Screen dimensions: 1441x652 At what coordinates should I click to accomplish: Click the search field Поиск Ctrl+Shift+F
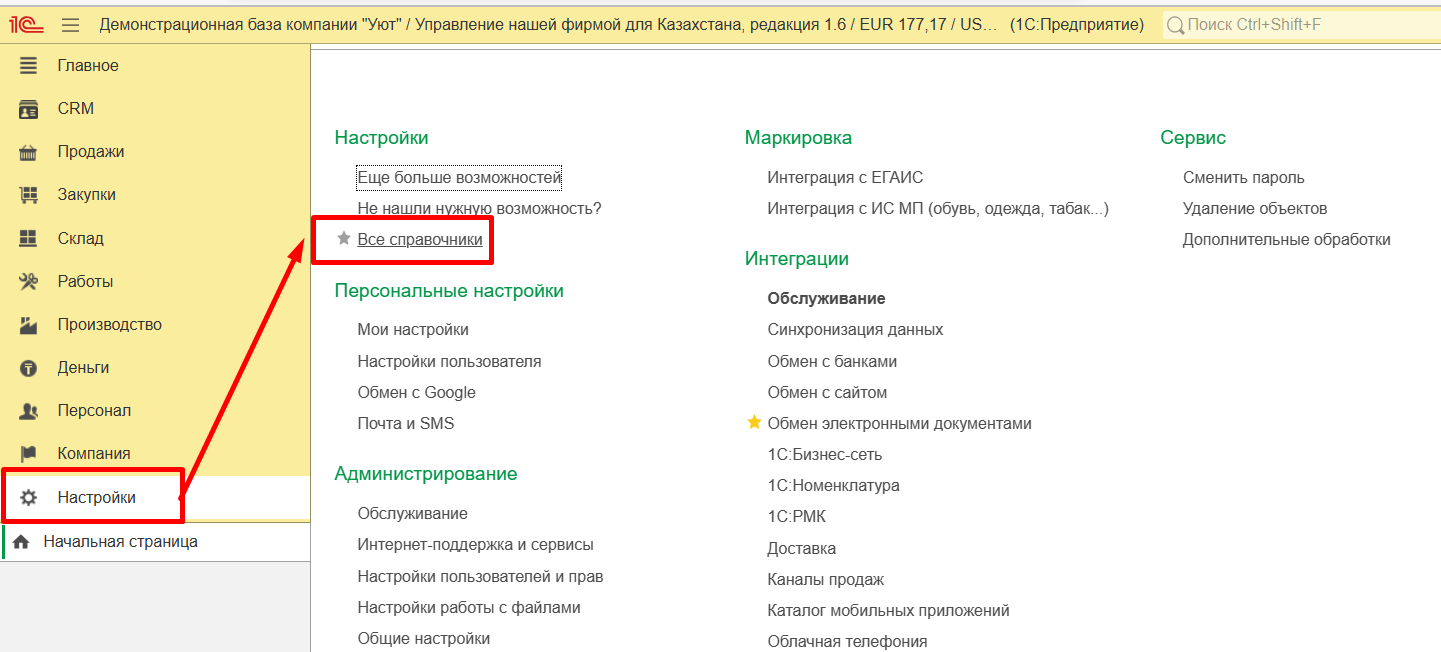coord(1300,25)
